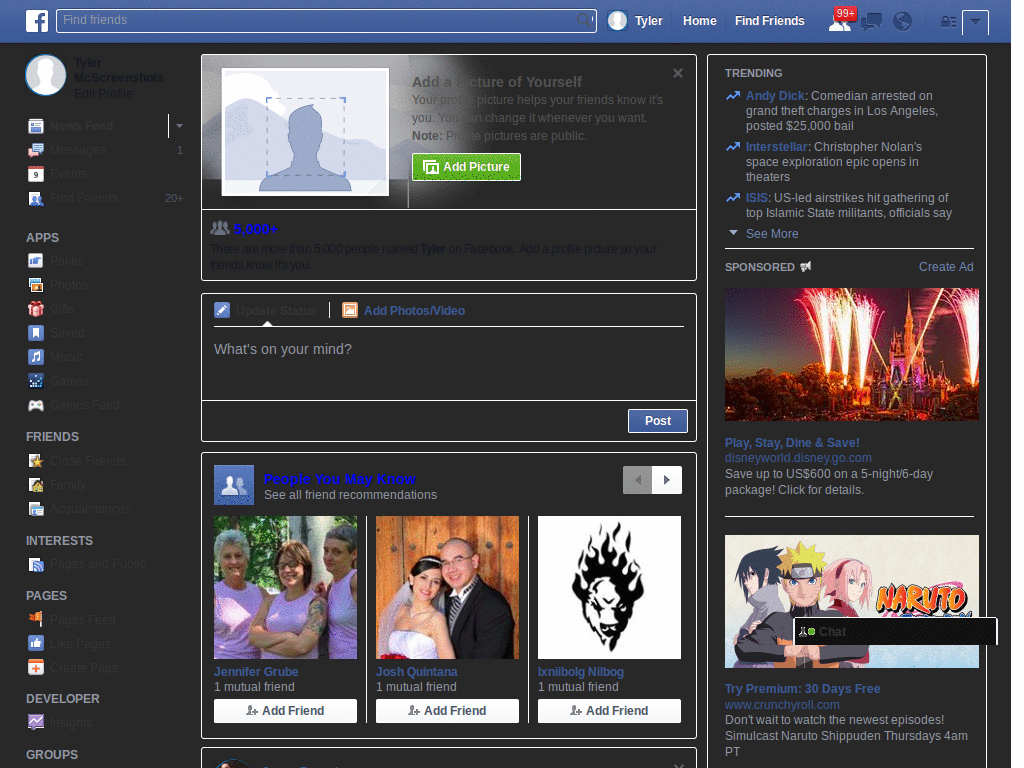Open Jennifer Grube's profile photo
The height and width of the screenshot is (768, 1024).
coord(285,588)
